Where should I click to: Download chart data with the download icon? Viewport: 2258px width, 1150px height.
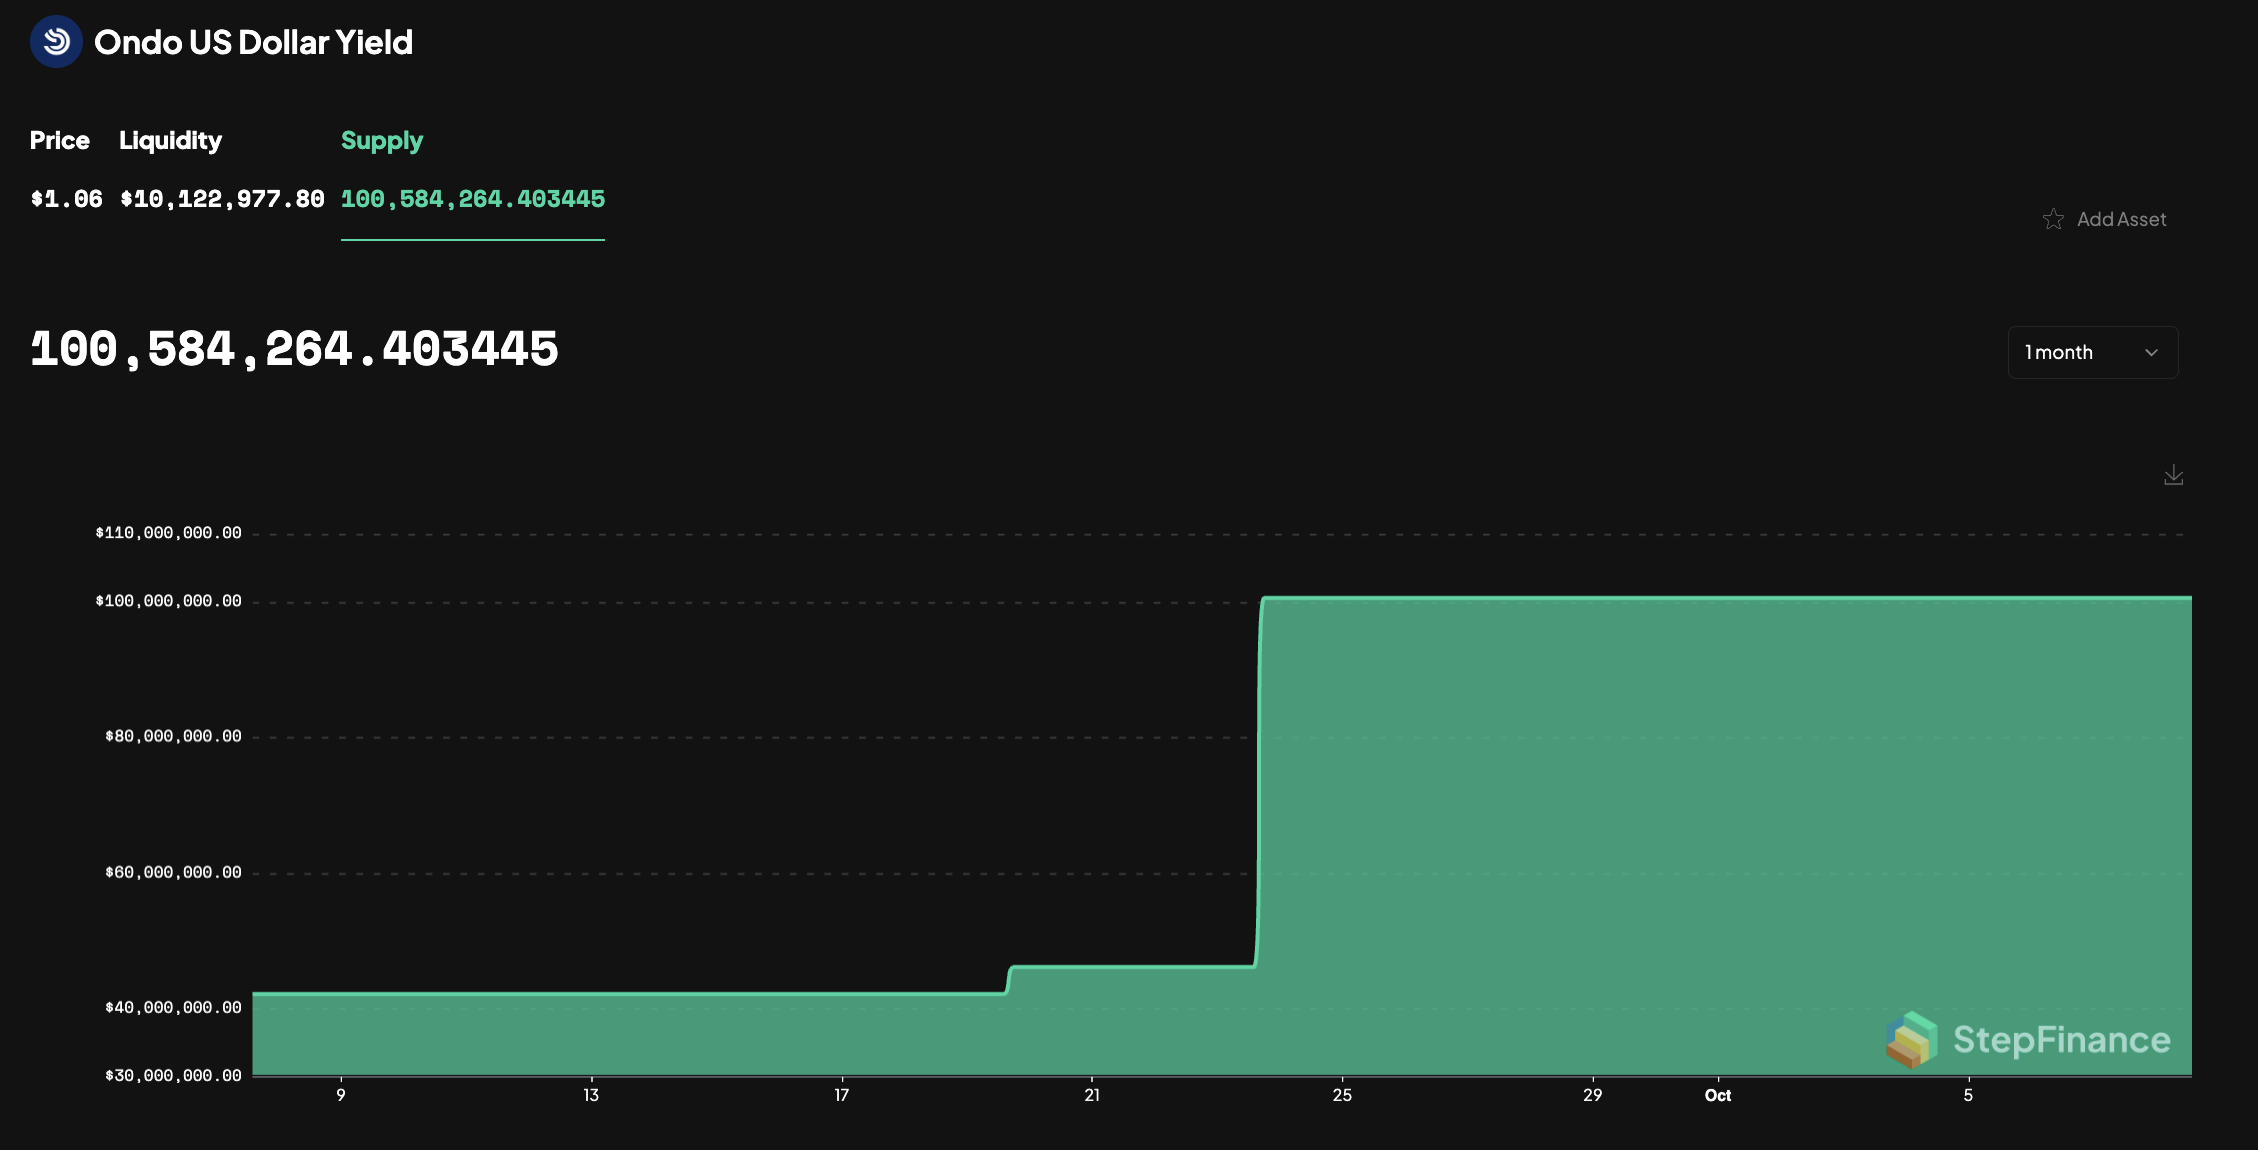(2173, 475)
